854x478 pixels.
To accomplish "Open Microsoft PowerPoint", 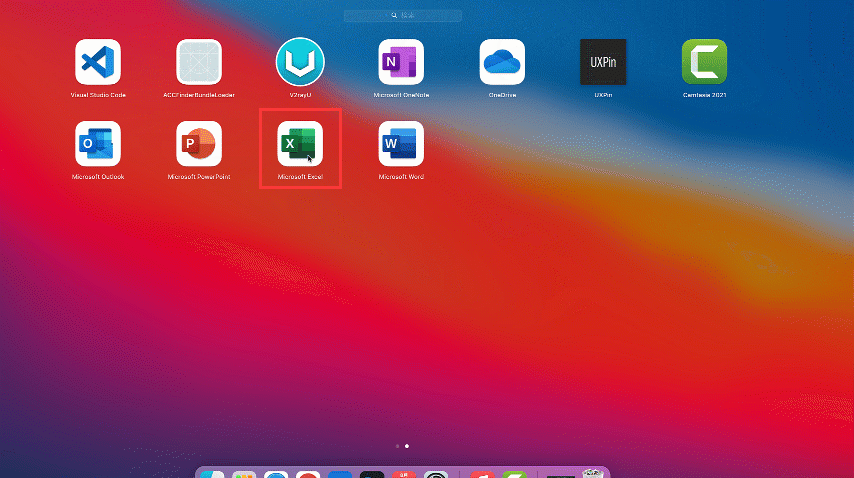I will [x=199, y=145].
